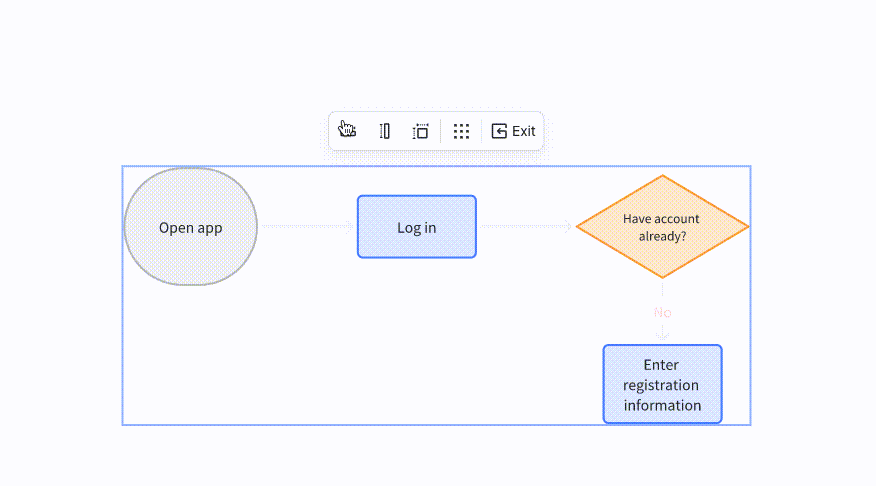Select the blue Log in rectangle
The height and width of the screenshot is (486, 876).
click(417, 227)
